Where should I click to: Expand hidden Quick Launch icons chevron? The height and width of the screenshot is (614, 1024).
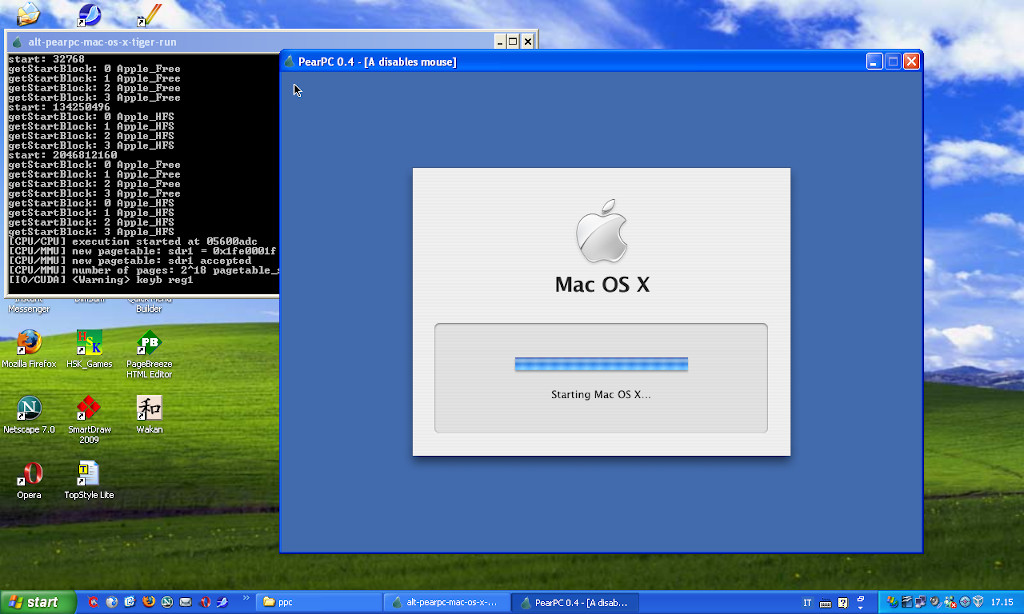pos(246,598)
